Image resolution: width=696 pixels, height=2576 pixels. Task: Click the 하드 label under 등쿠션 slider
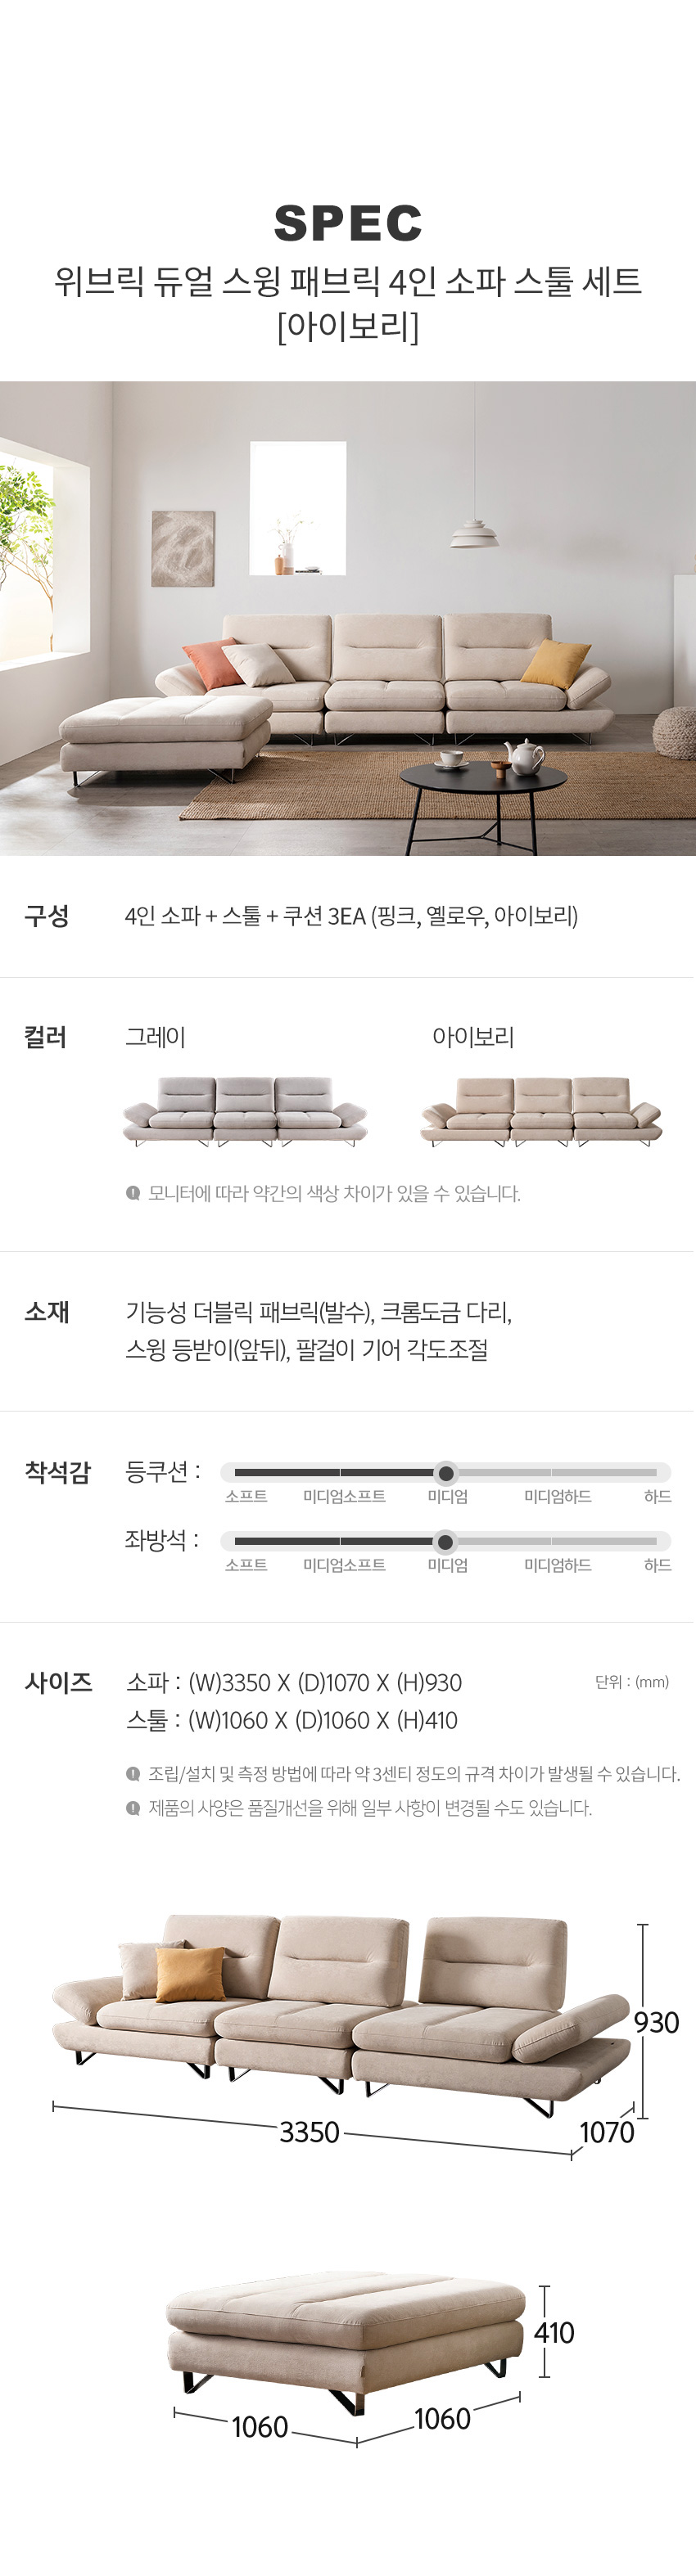[x=657, y=1496]
